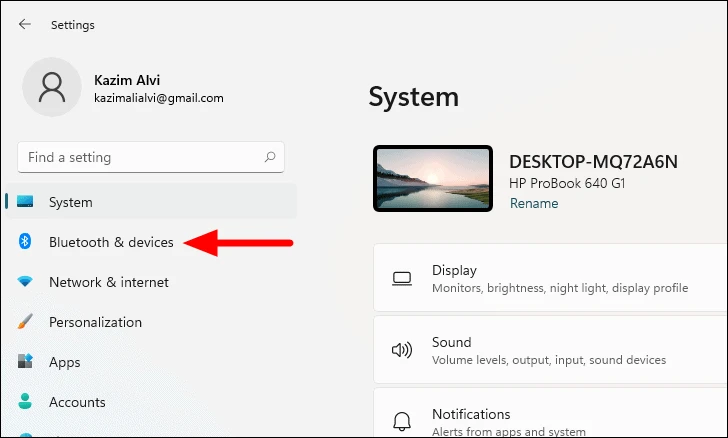Go to Personalization settings
The image size is (728, 438).
tap(151, 322)
